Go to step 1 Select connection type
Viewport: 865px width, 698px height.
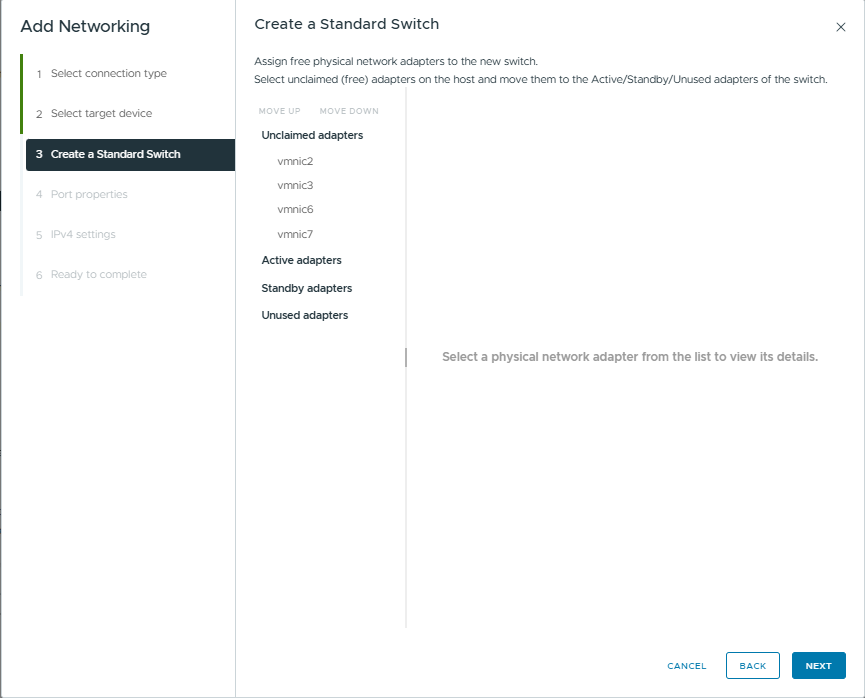(108, 74)
